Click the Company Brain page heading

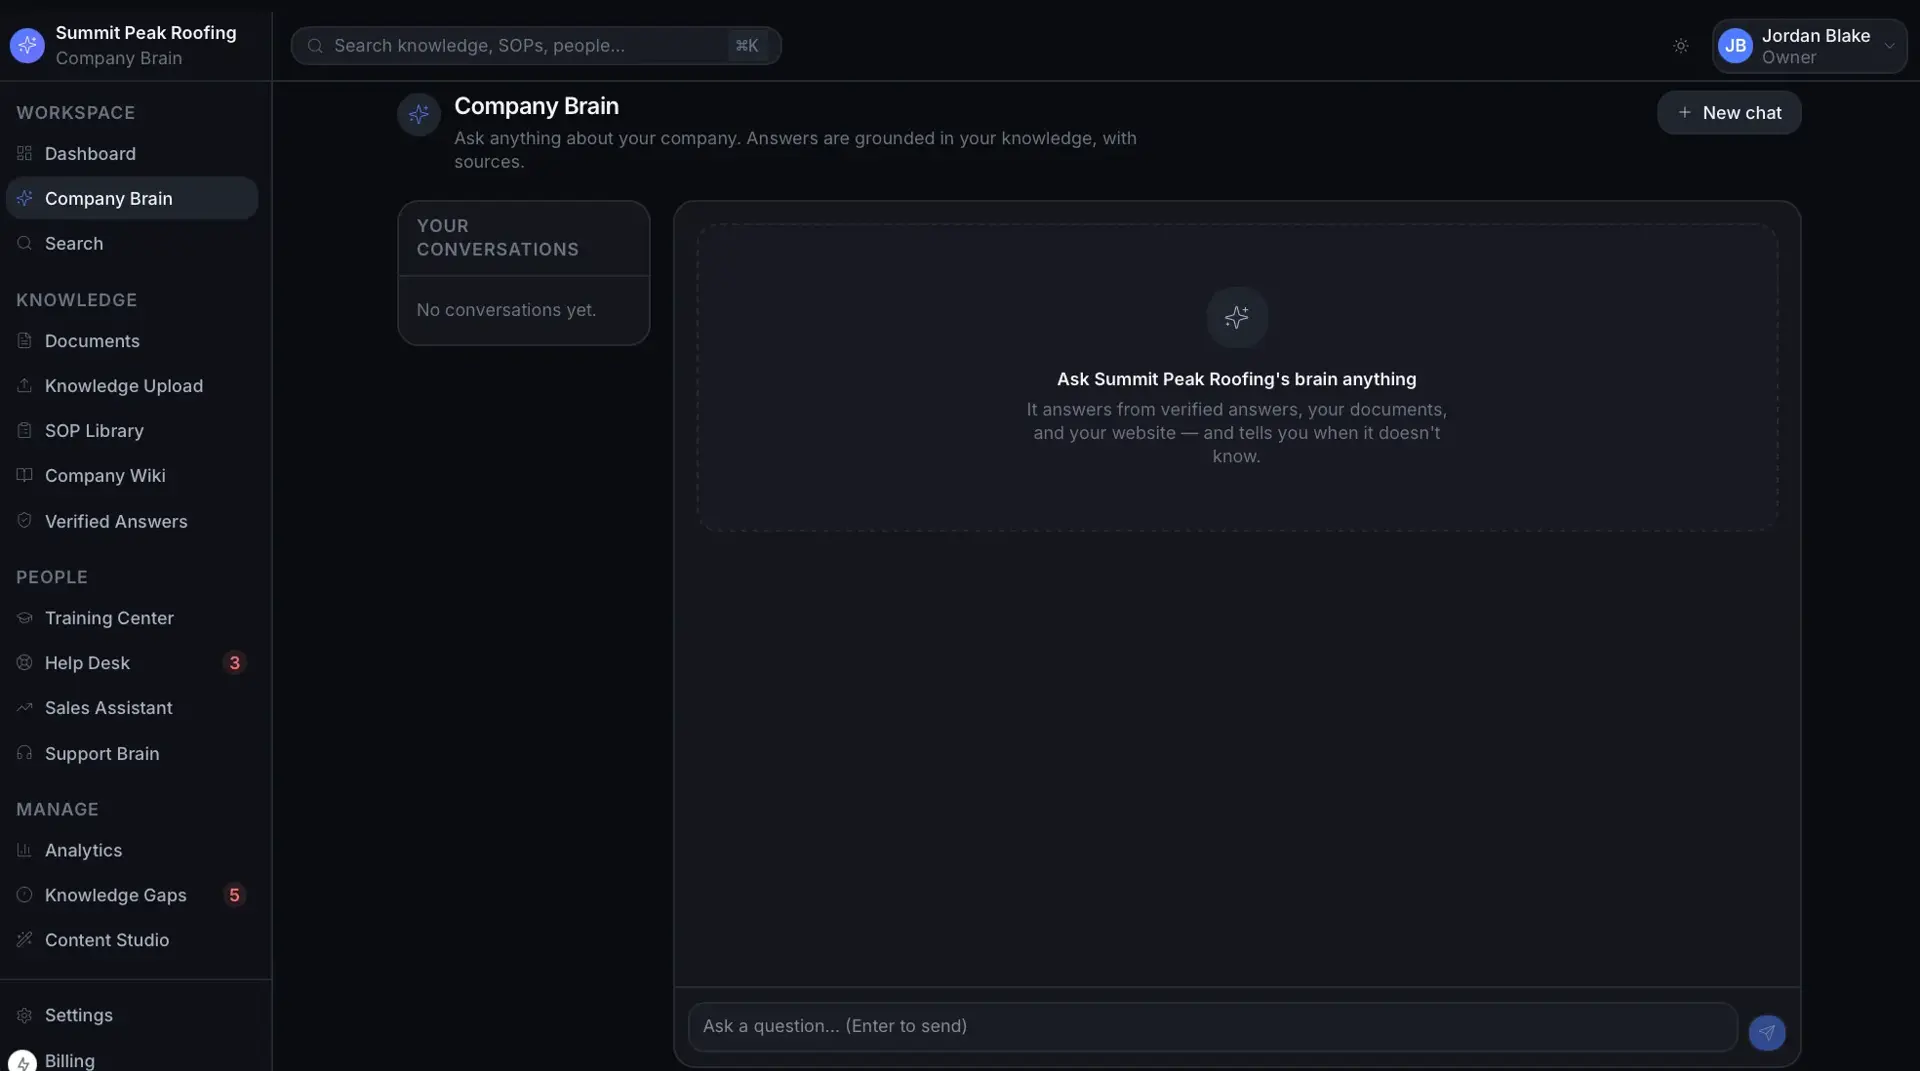click(x=536, y=106)
